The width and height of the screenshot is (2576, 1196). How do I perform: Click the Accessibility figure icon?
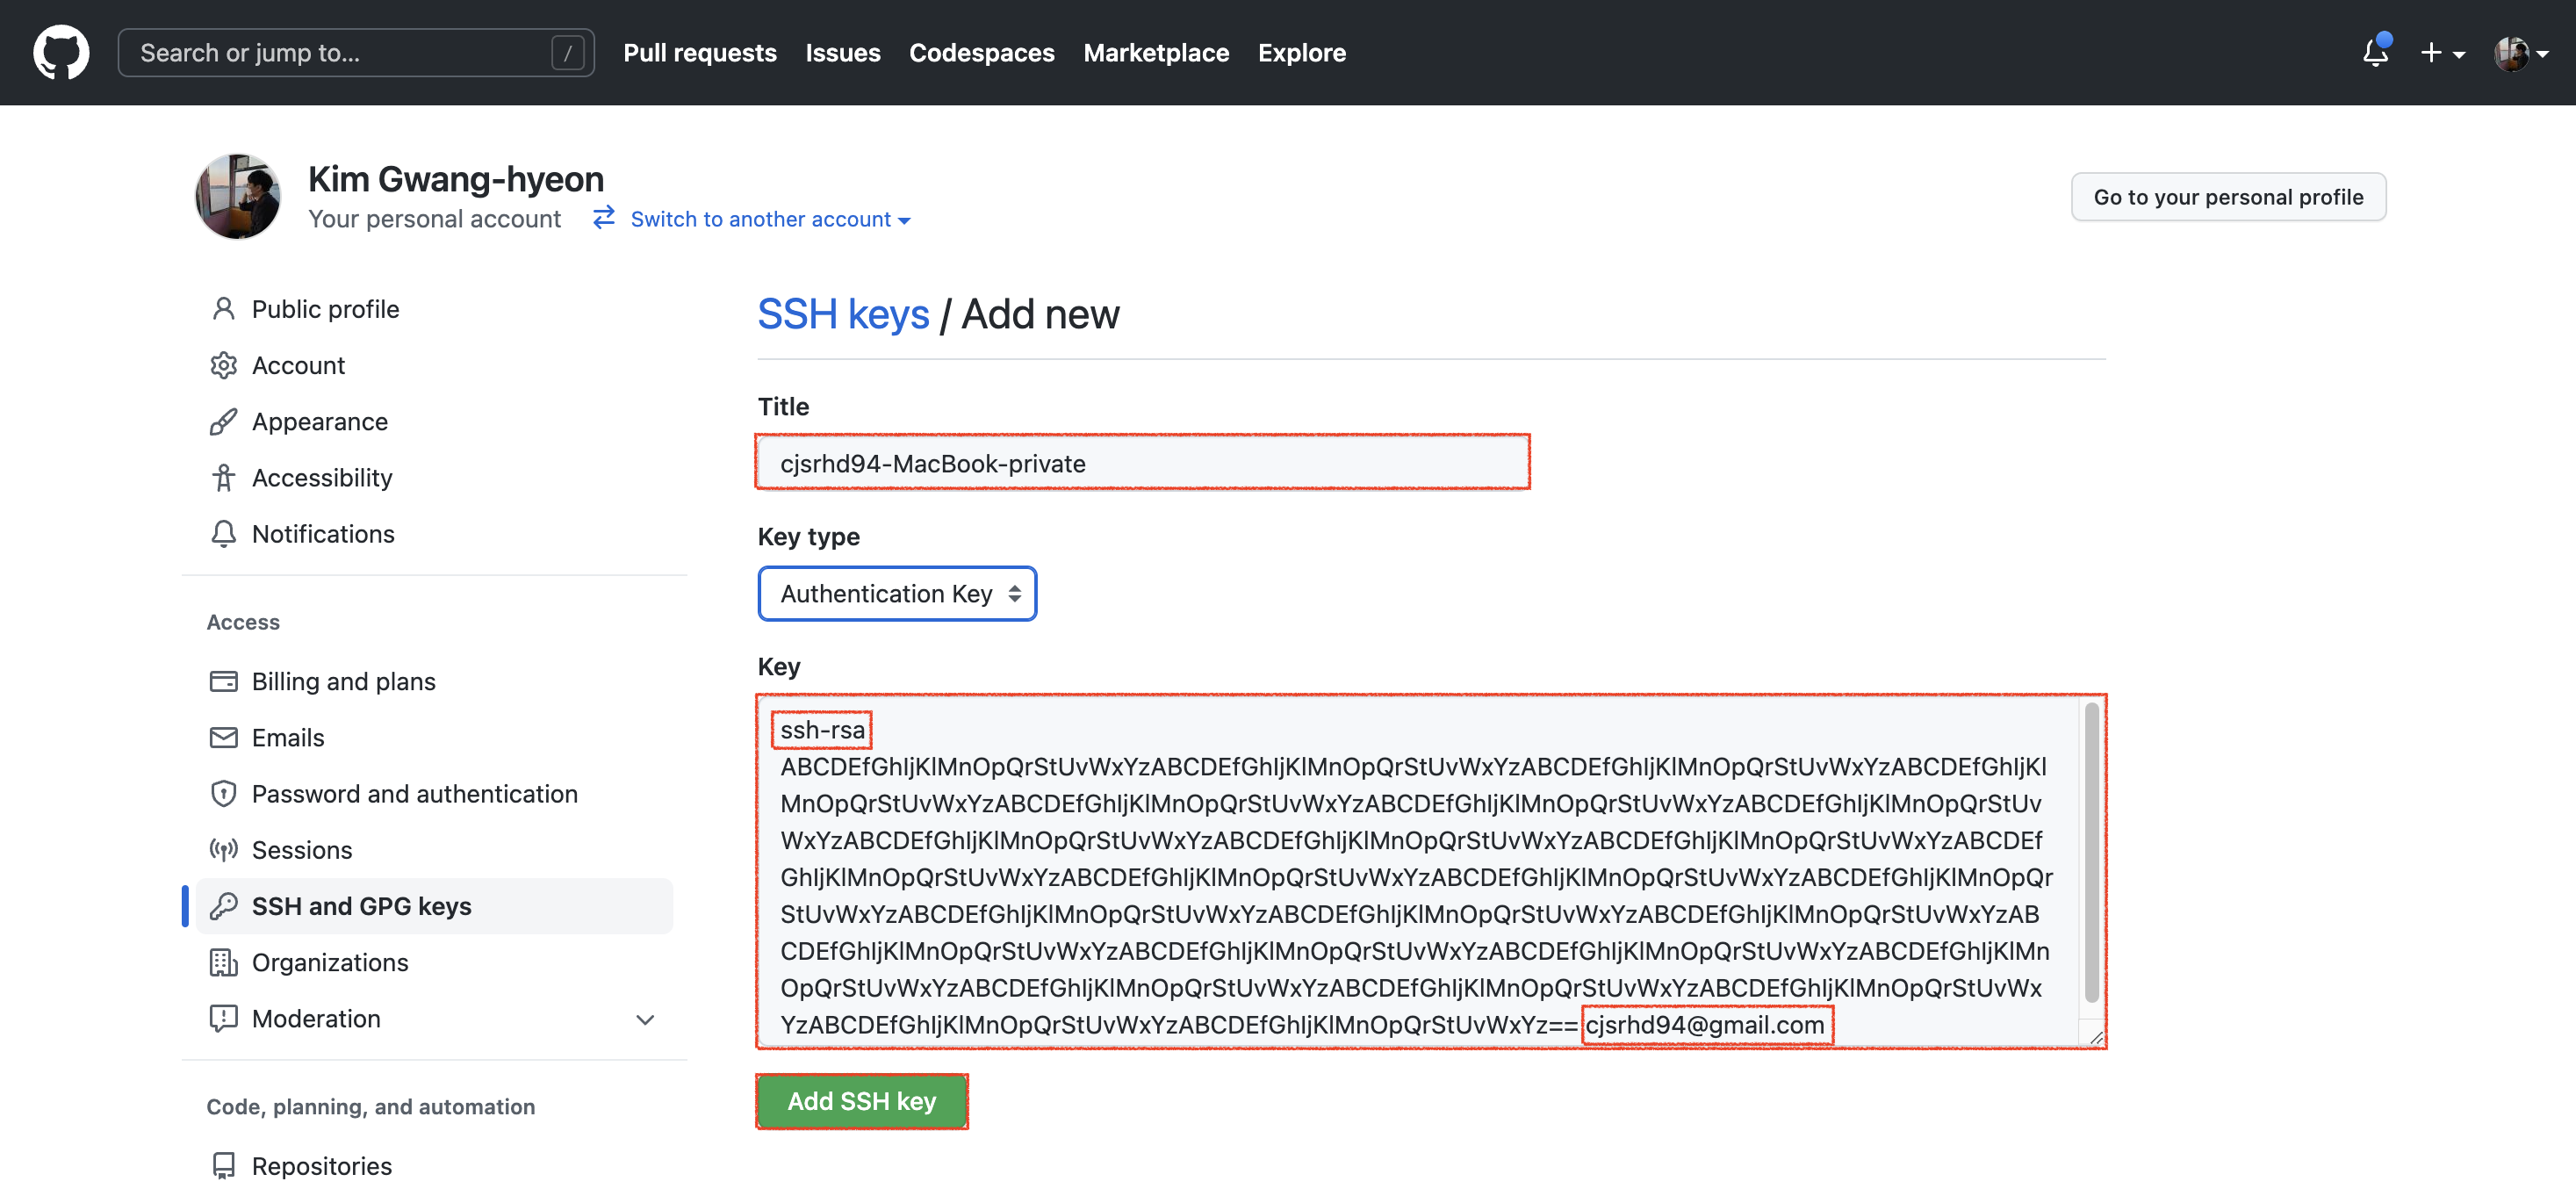pos(223,478)
